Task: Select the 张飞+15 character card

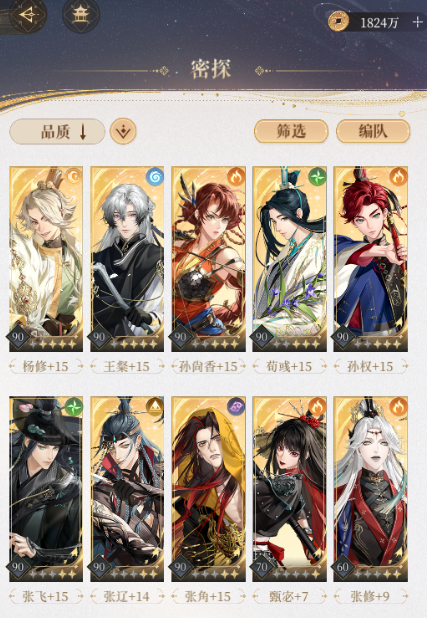Action: [46, 489]
